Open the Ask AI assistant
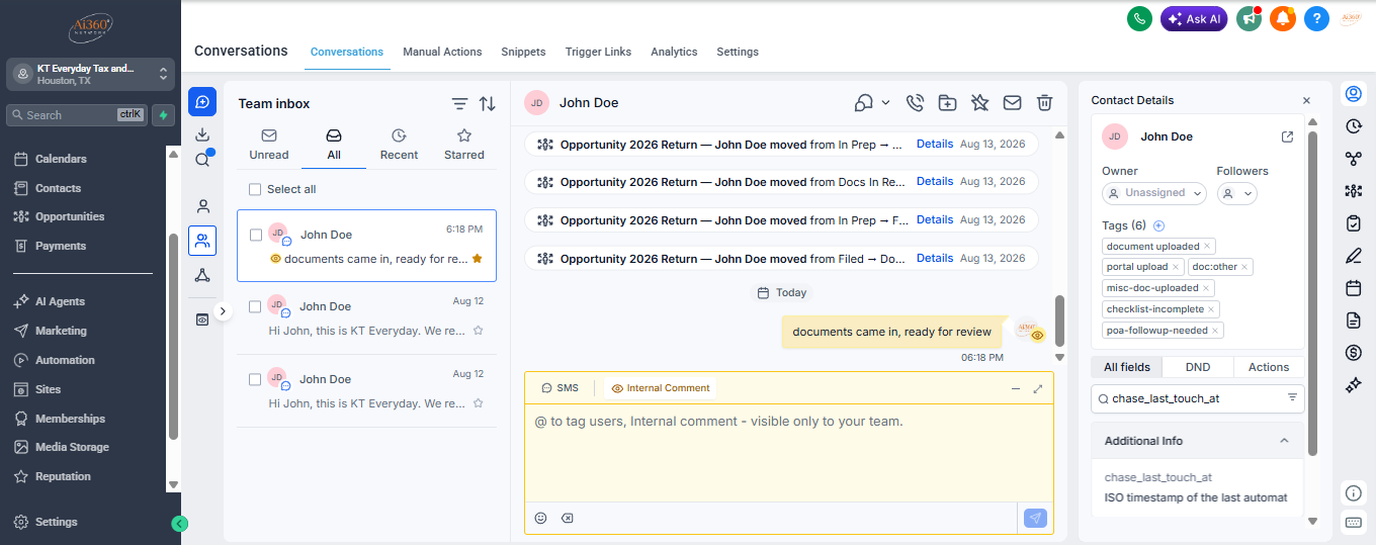Image resolution: width=1376 pixels, height=545 pixels. pyautogui.click(x=1193, y=18)
